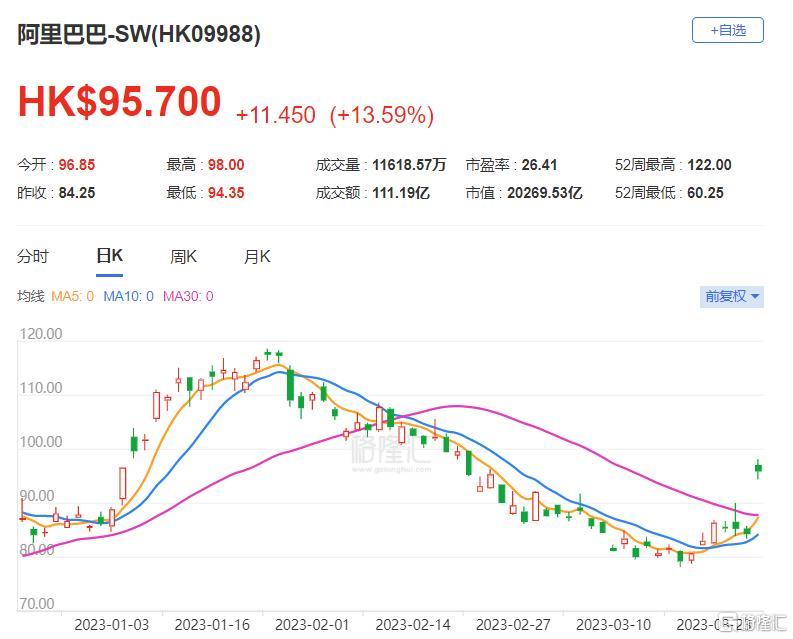Screen dimensions: 793x639
Task: Click the 110.00 price axis label
Action: pos(41,388)
